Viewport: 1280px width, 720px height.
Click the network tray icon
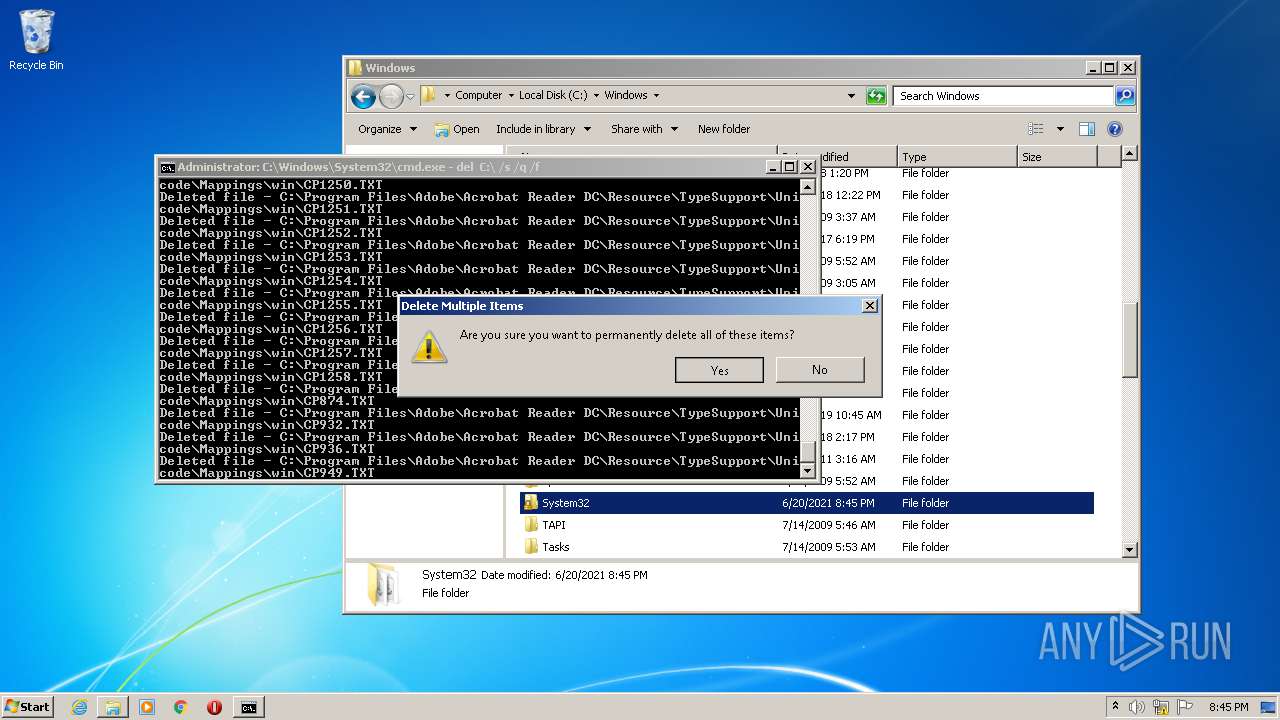[x=1161, y=707]
